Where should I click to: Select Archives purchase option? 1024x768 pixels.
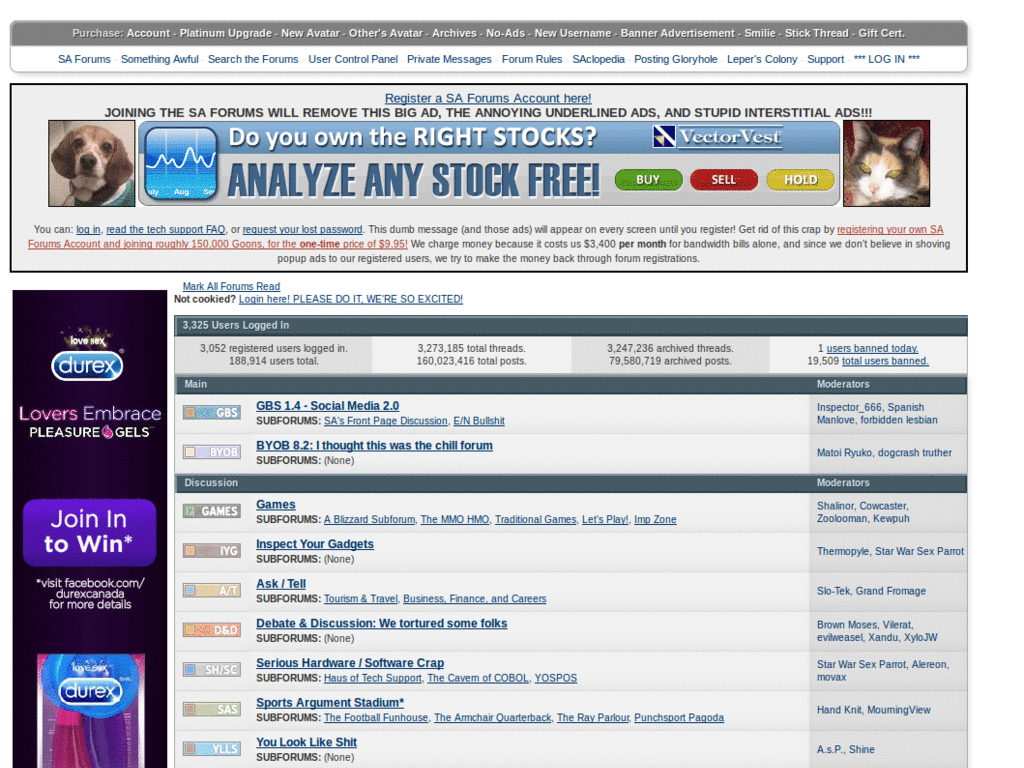[x=455, y=33]
